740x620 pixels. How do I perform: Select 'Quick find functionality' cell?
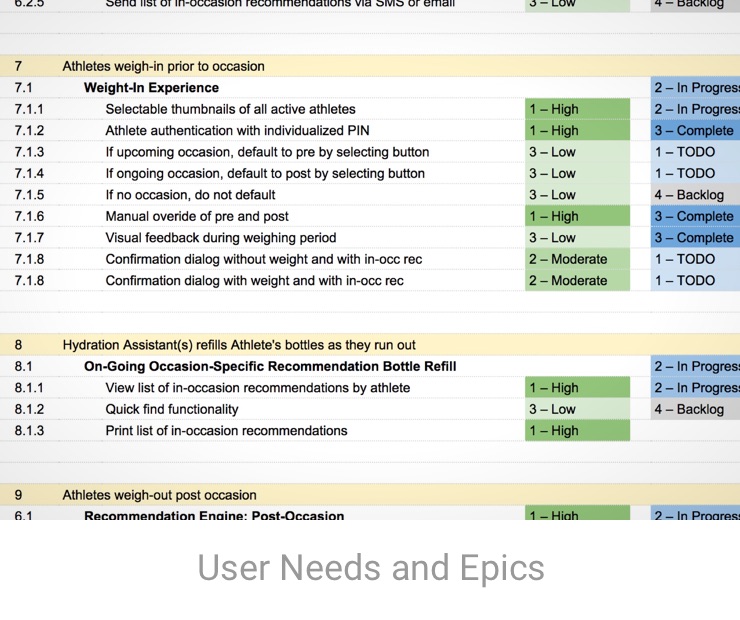(172, 409)
